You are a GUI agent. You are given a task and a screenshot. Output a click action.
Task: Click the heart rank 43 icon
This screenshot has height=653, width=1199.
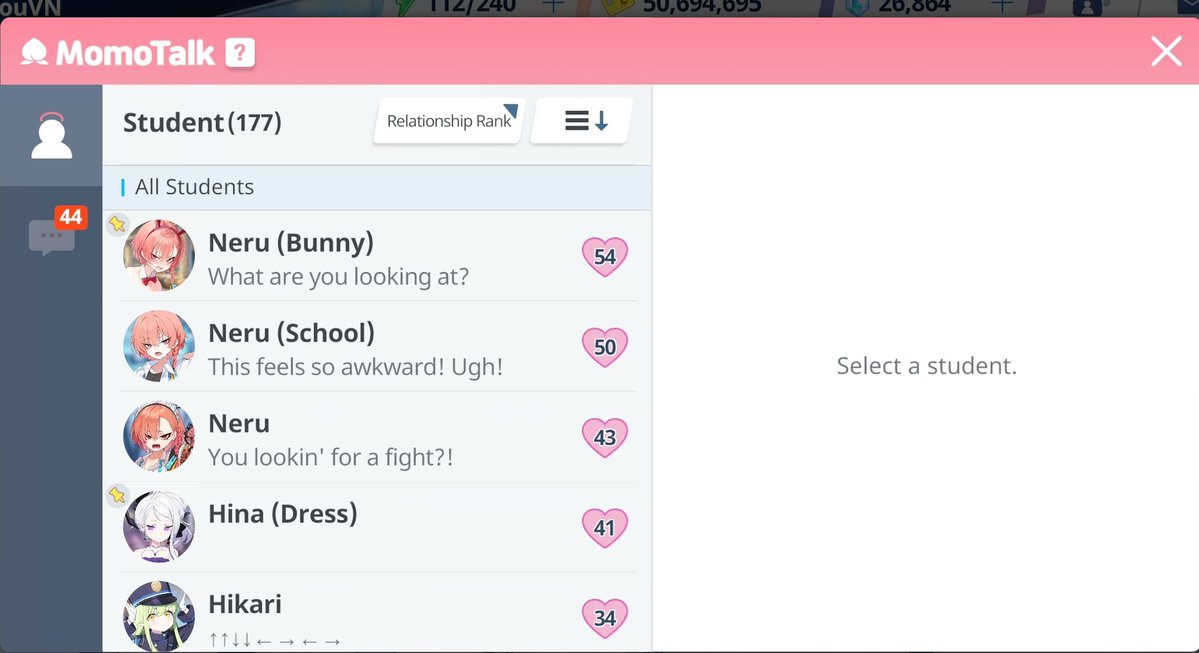605,437
